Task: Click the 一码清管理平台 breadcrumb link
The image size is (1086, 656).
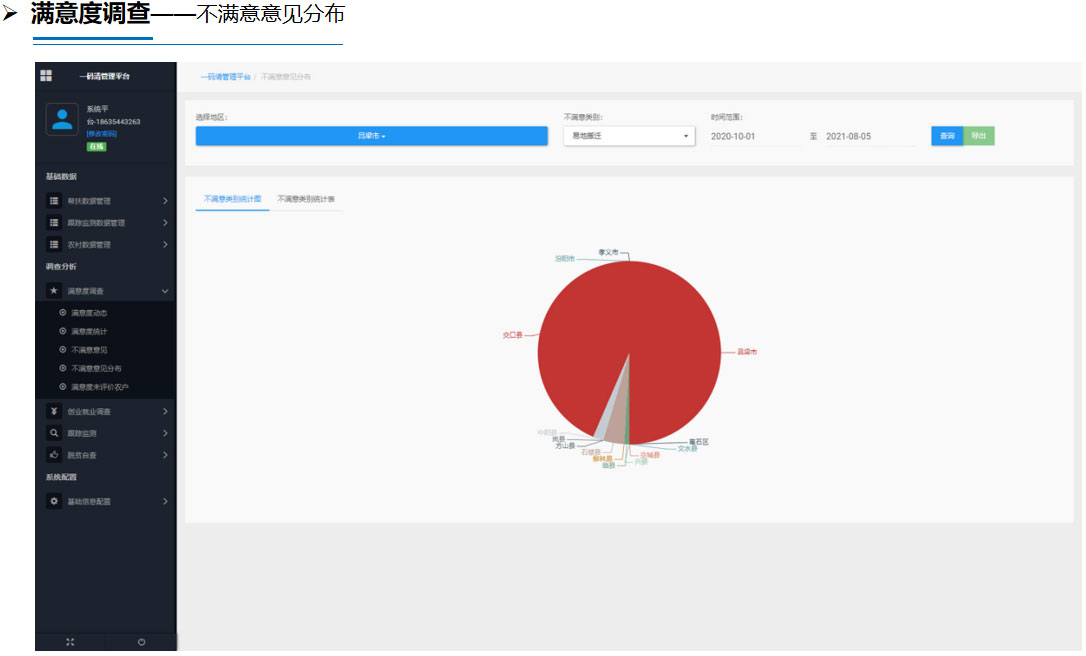Action: pyautogui.click(x=225, y=77)
